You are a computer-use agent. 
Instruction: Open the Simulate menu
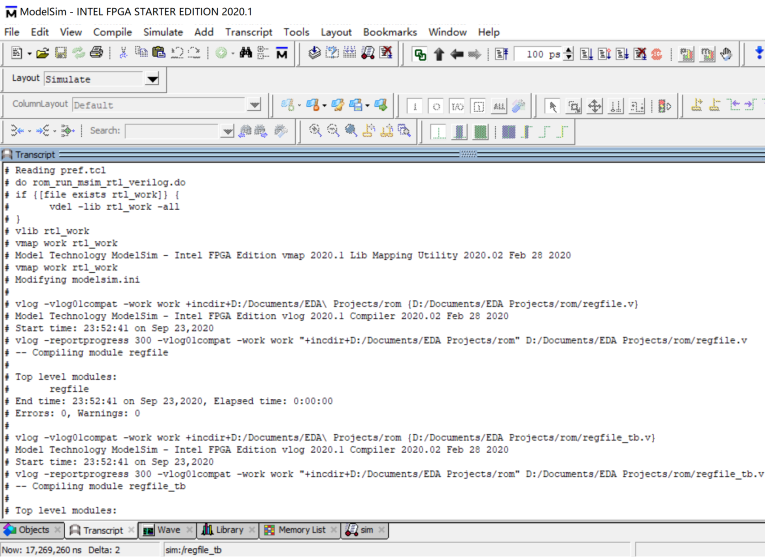click(163, 32)
